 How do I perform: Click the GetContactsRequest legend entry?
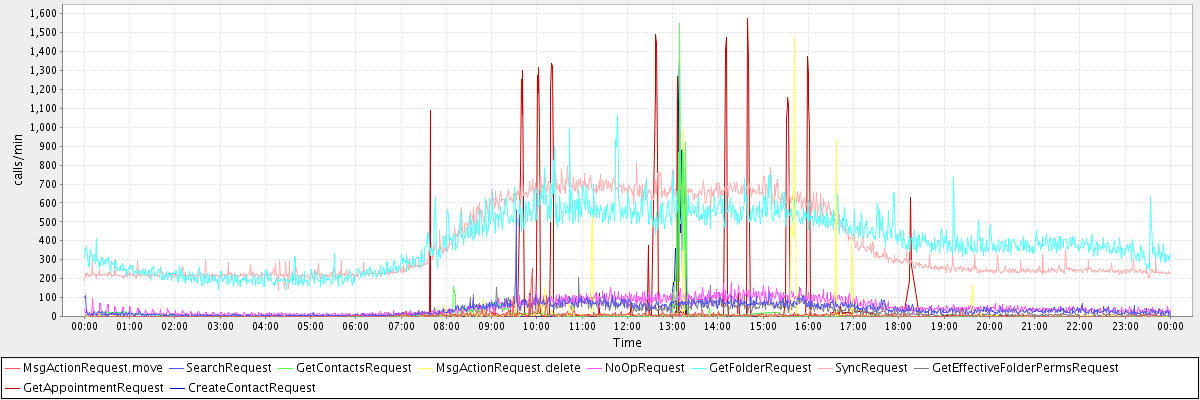coord(354,368)
